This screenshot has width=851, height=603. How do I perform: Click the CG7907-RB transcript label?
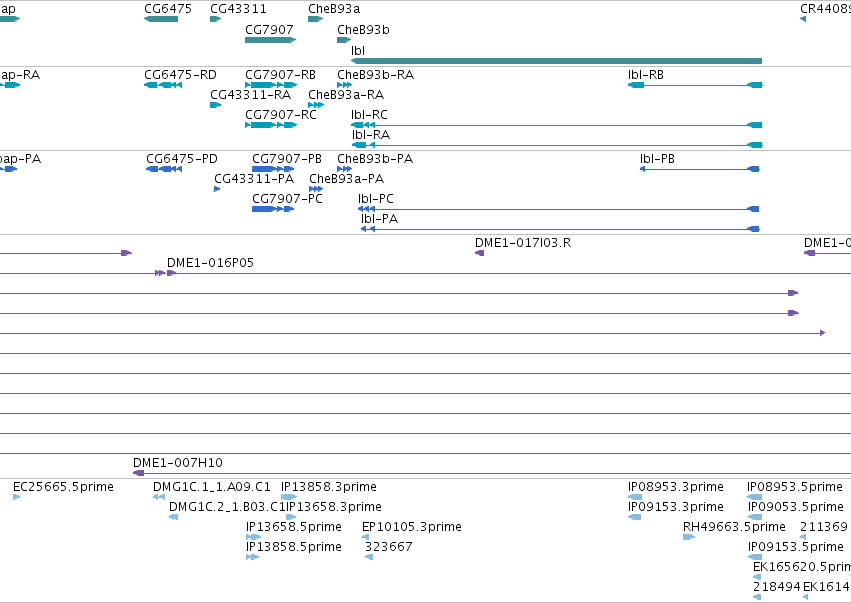point(281,75)
